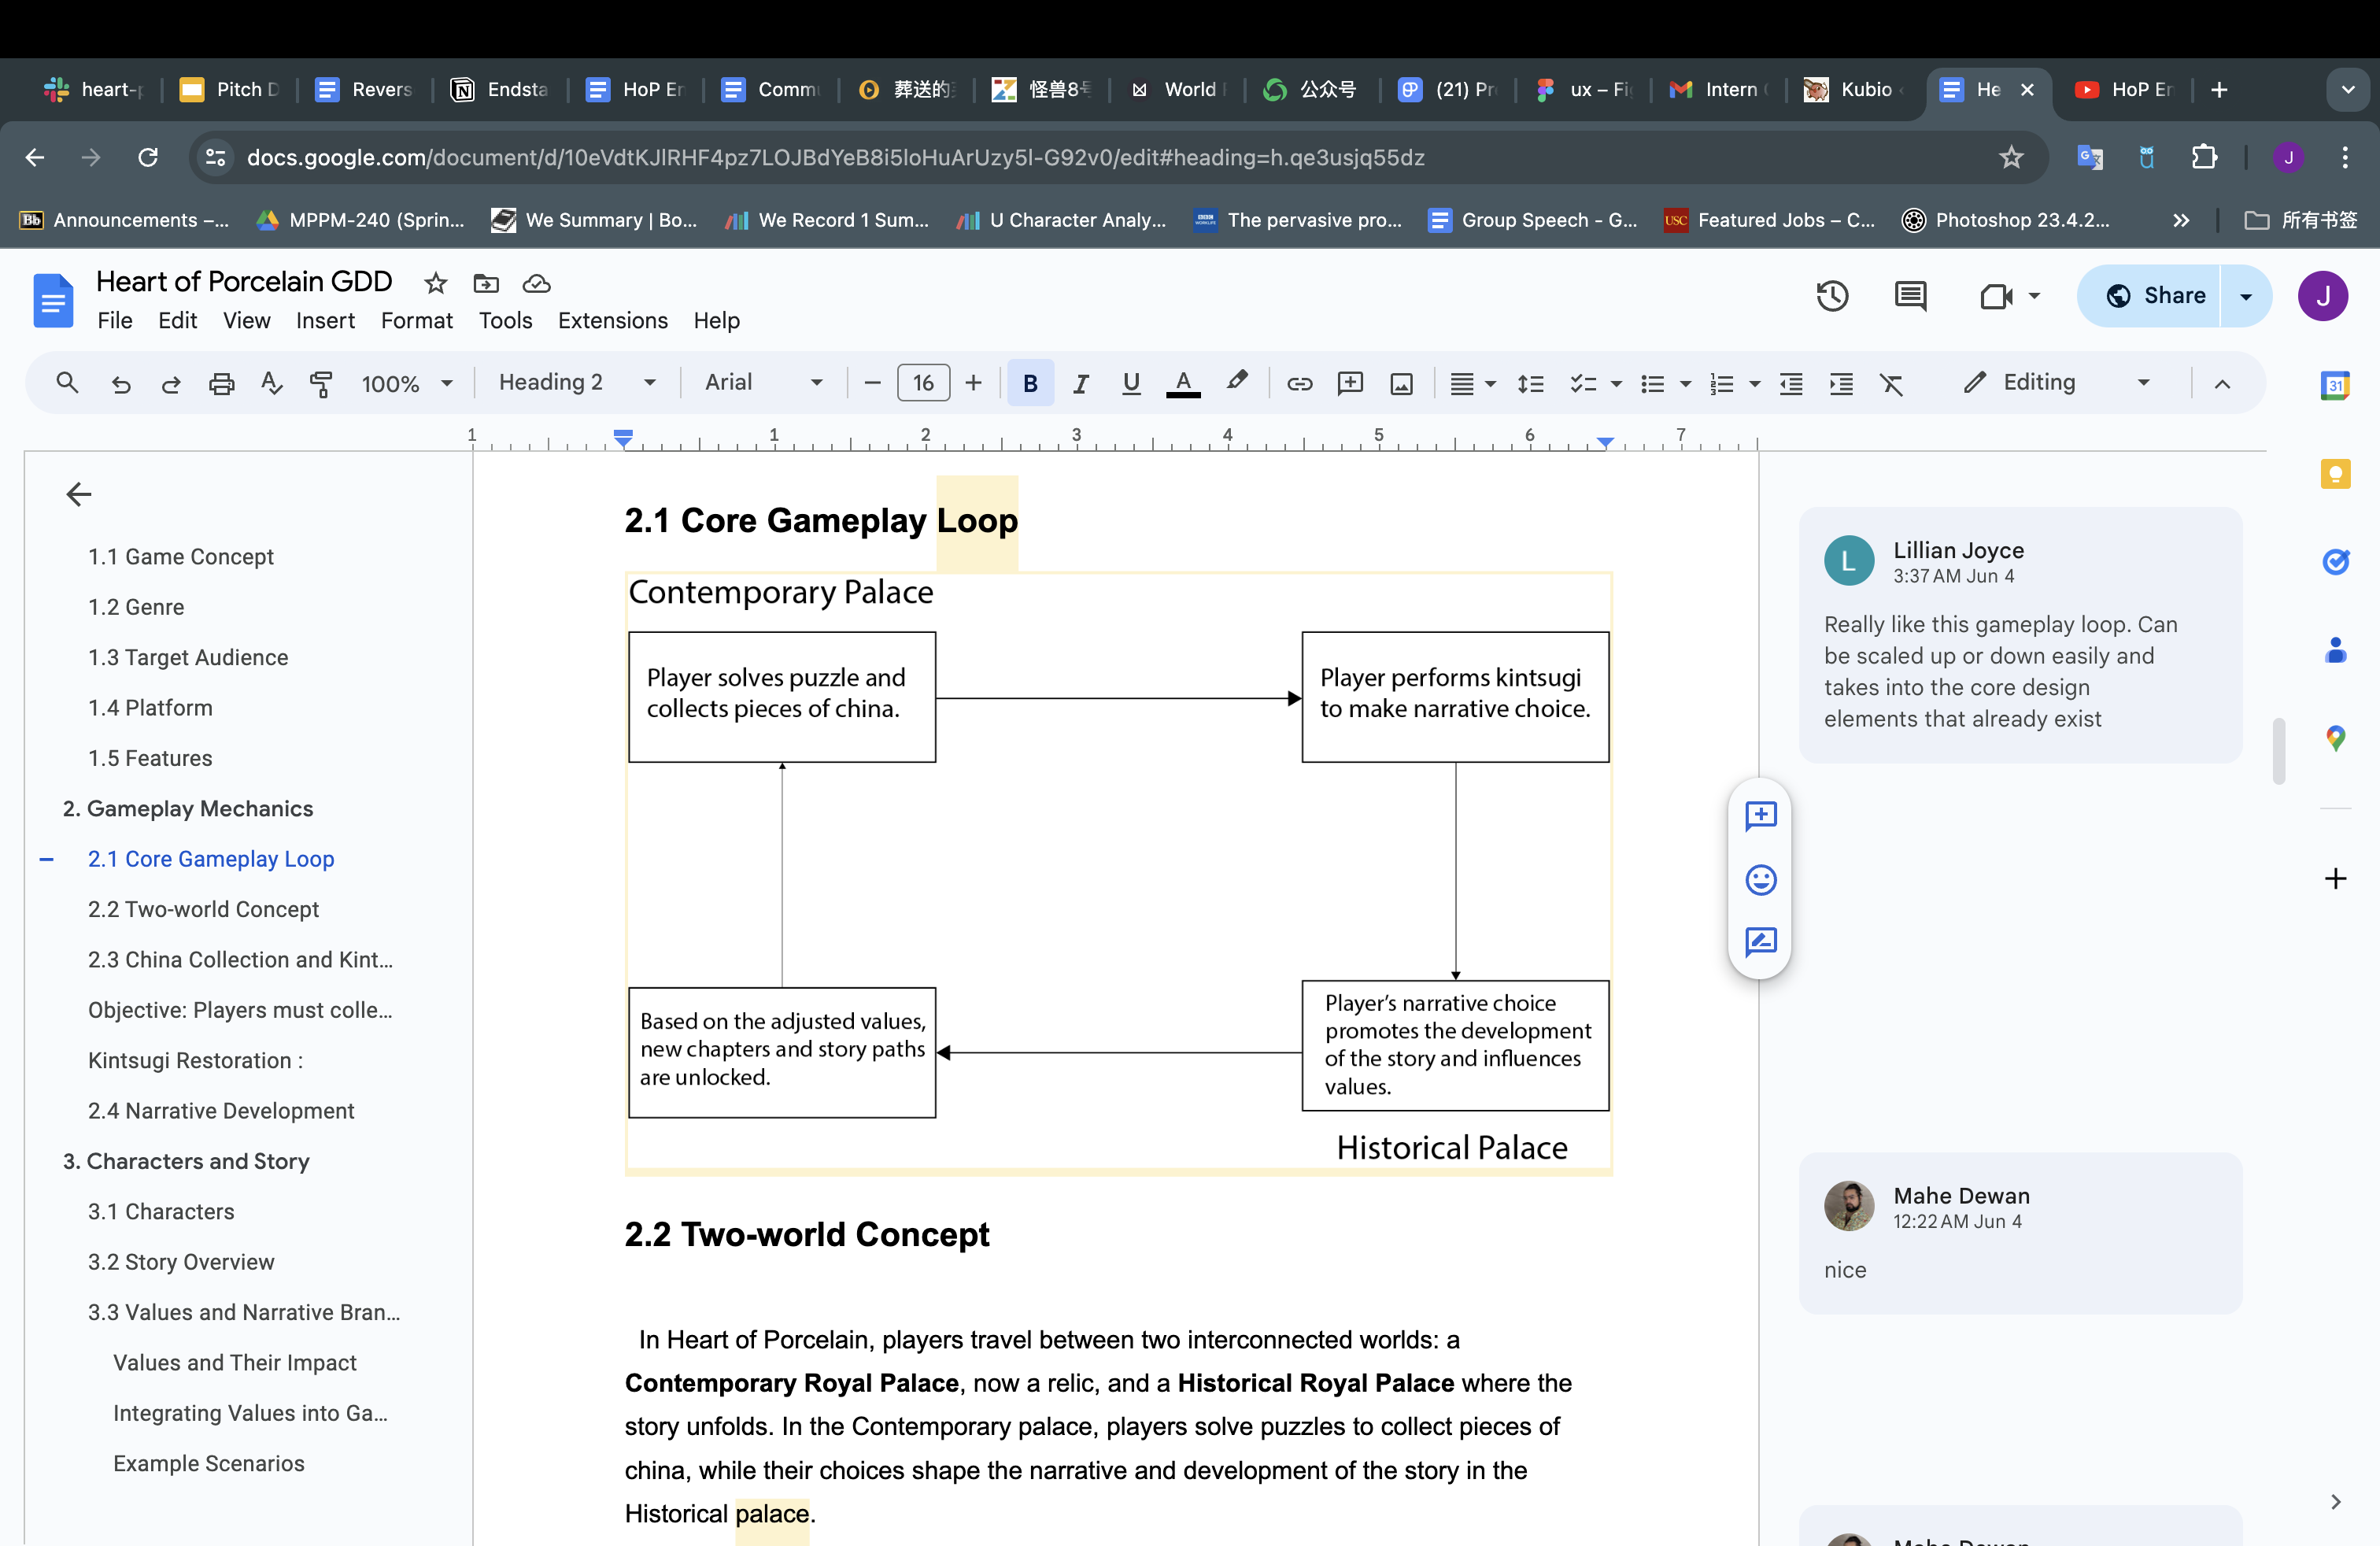Open the File menu

(115, 320)
